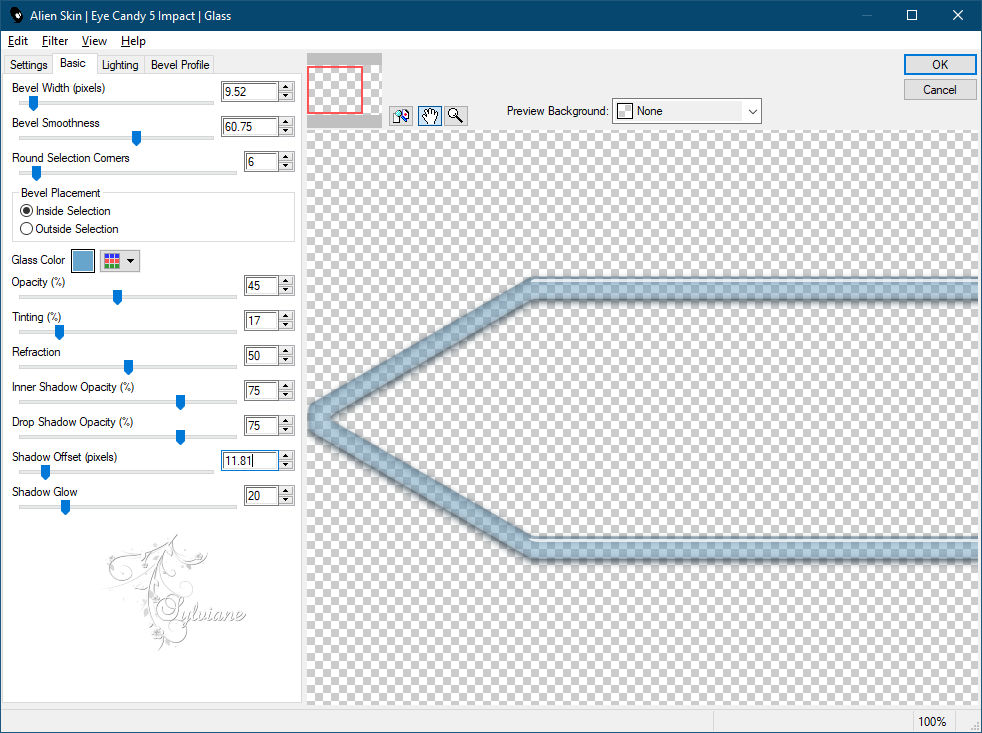Open the color grid palette icon

point(112,261)
